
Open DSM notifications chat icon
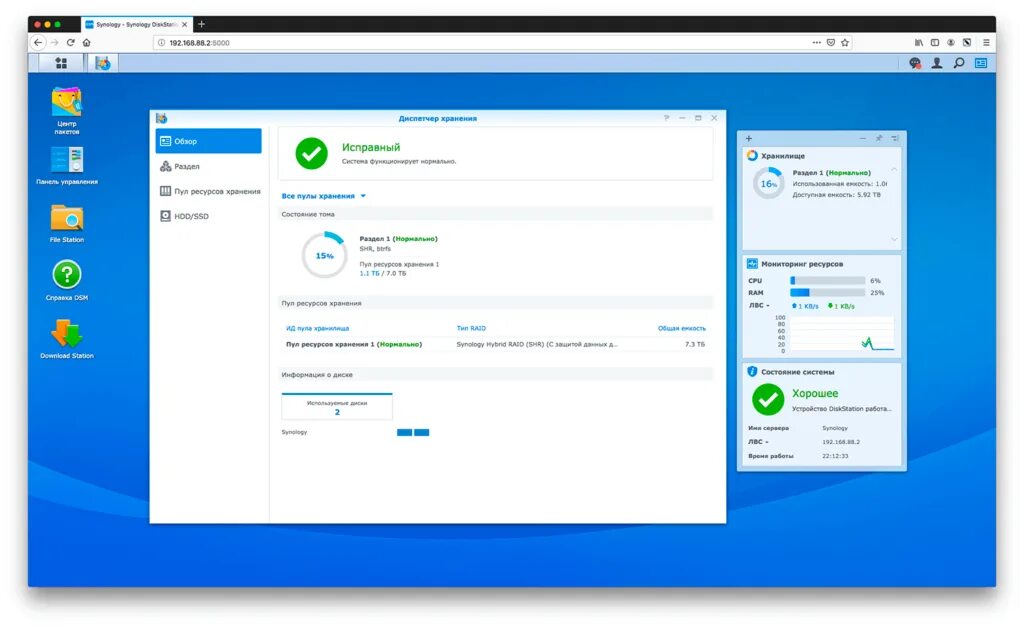point(914,63)
